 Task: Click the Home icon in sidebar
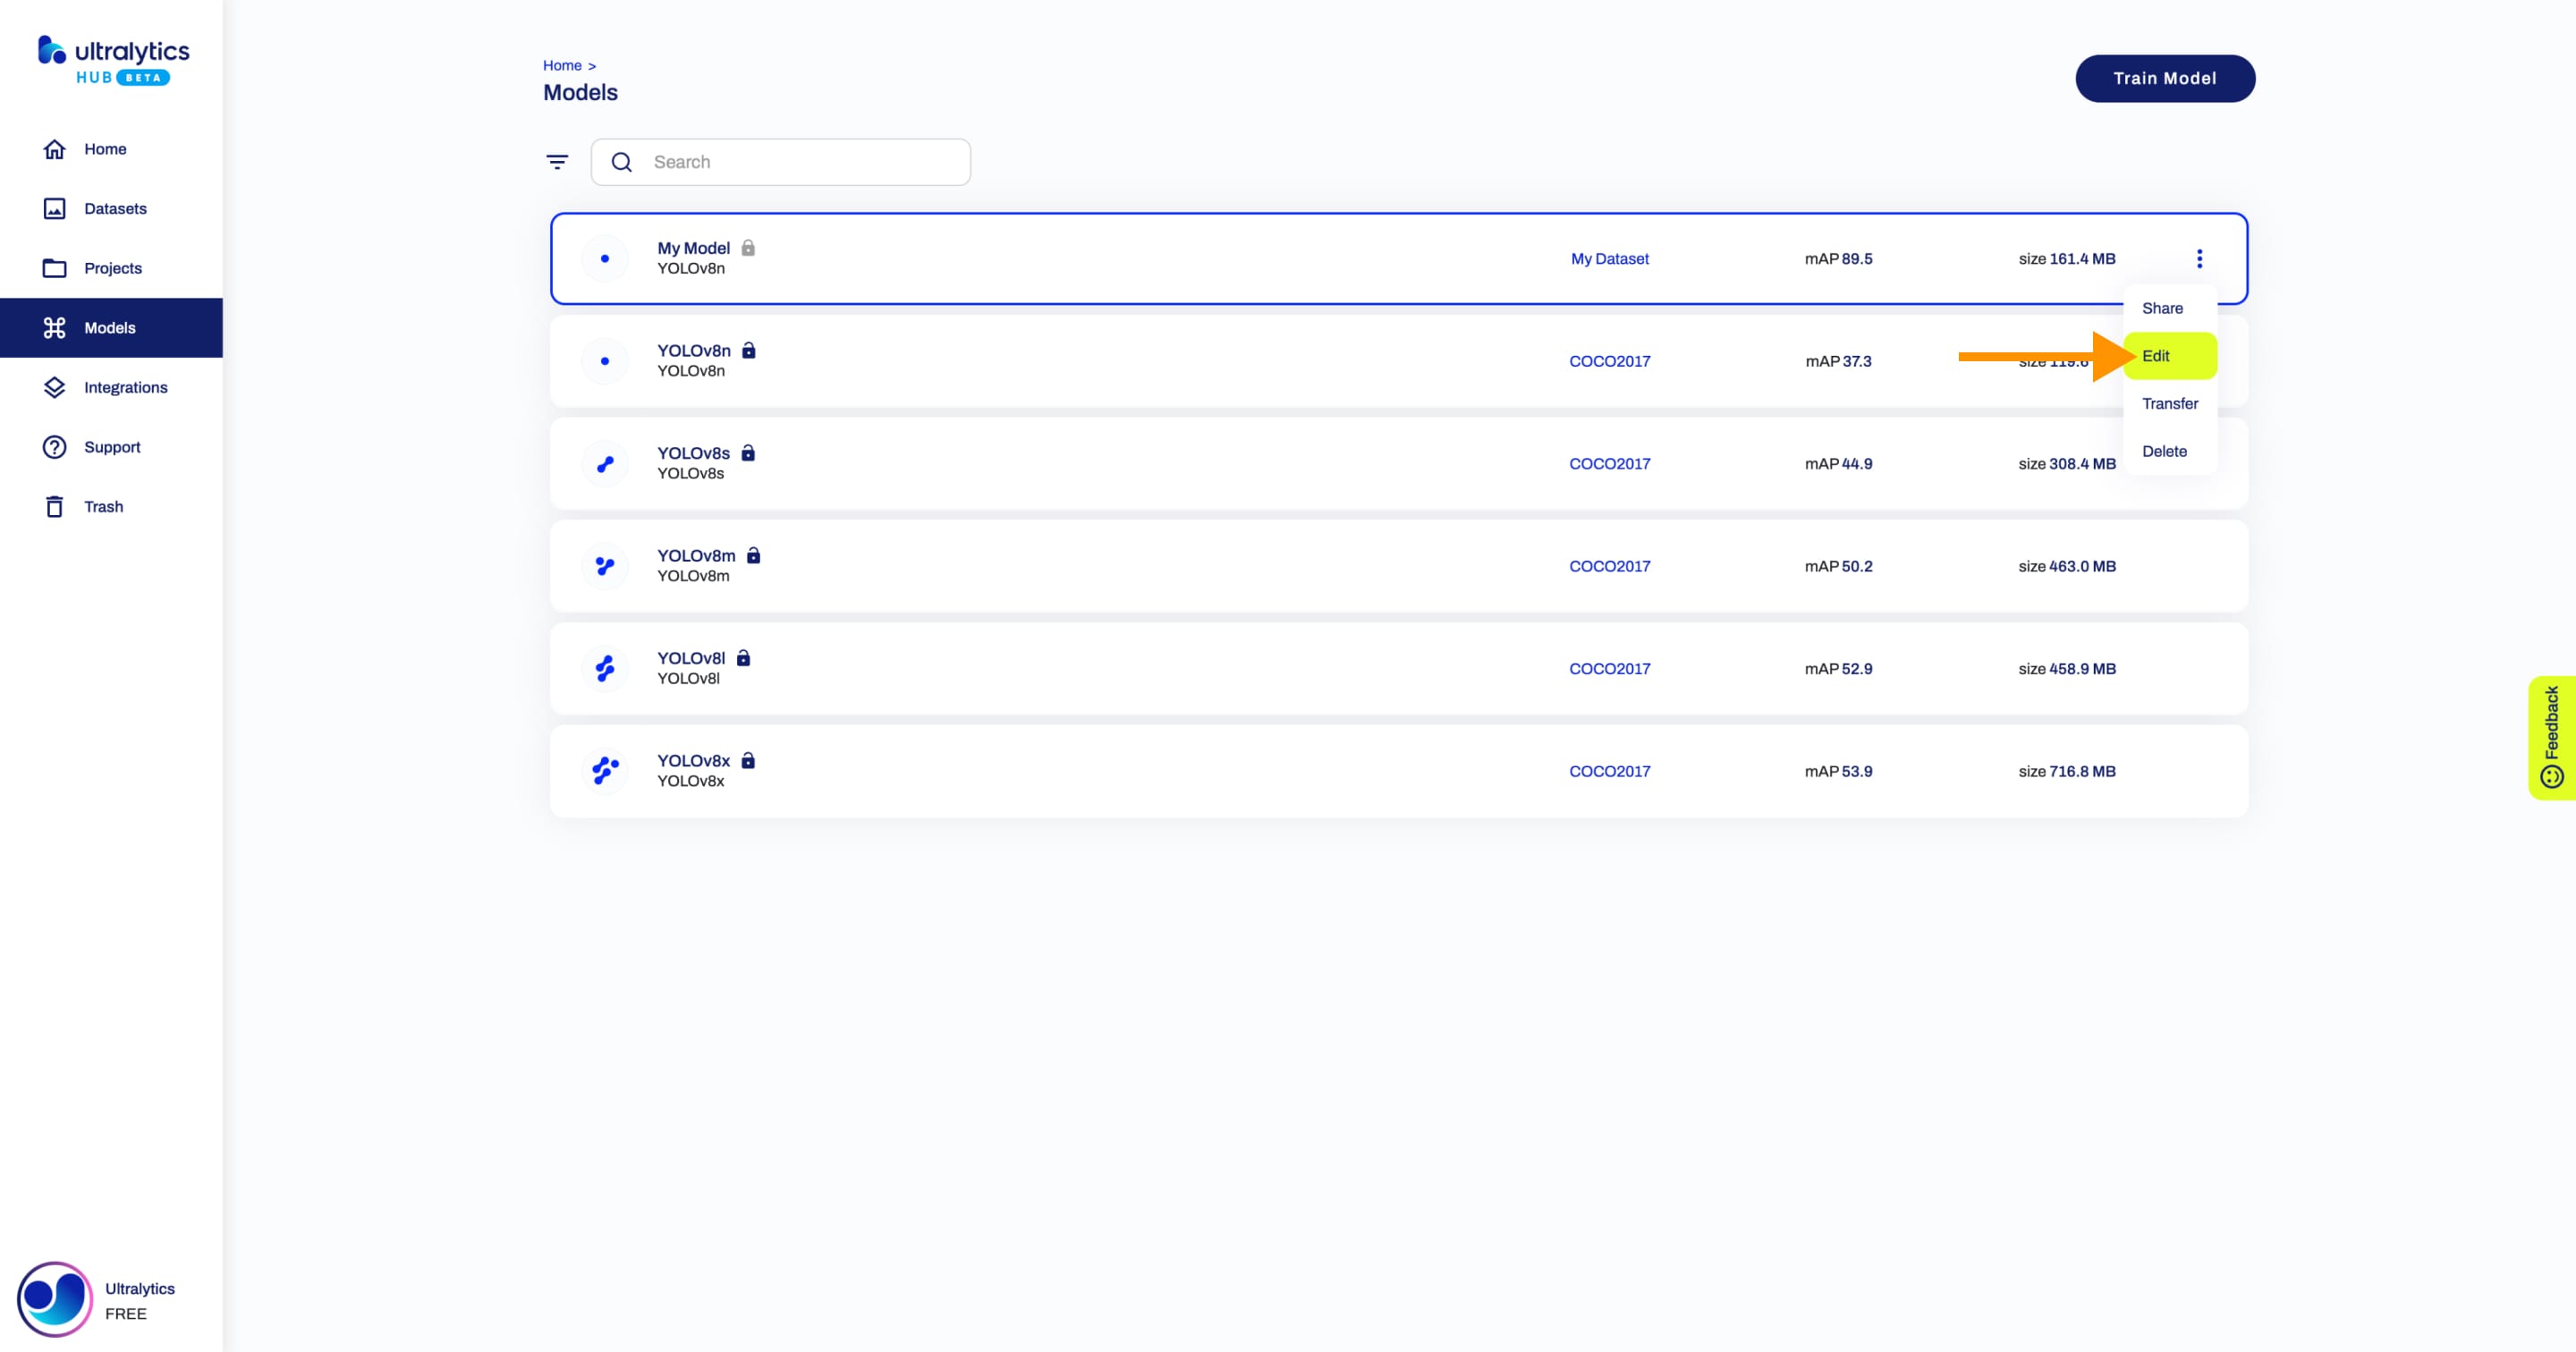(55, 148)
